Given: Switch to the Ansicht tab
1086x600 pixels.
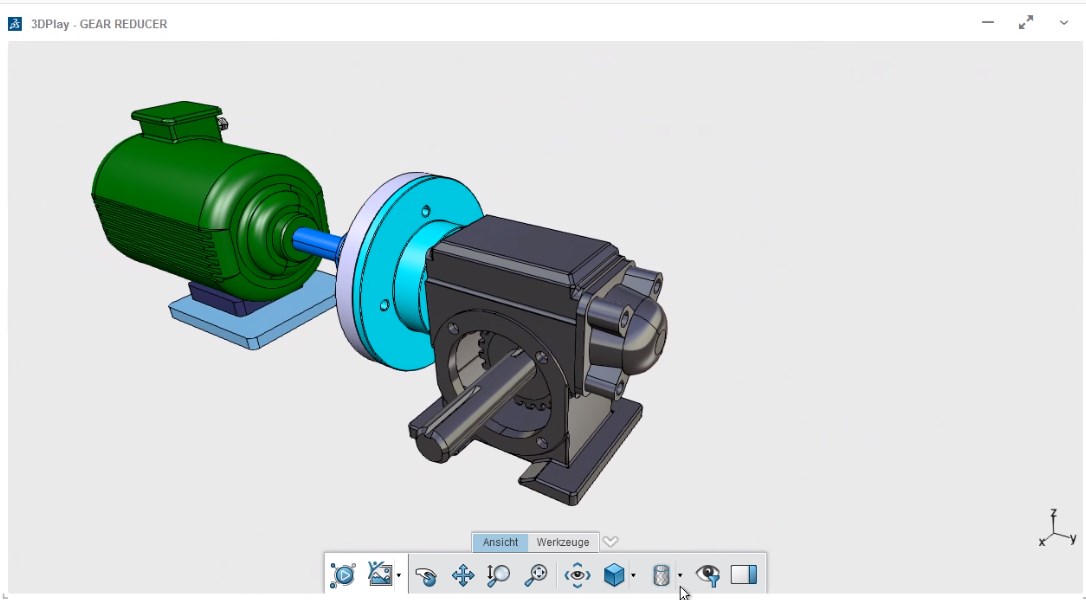Looking at the screenshot, I should [500, 542].
